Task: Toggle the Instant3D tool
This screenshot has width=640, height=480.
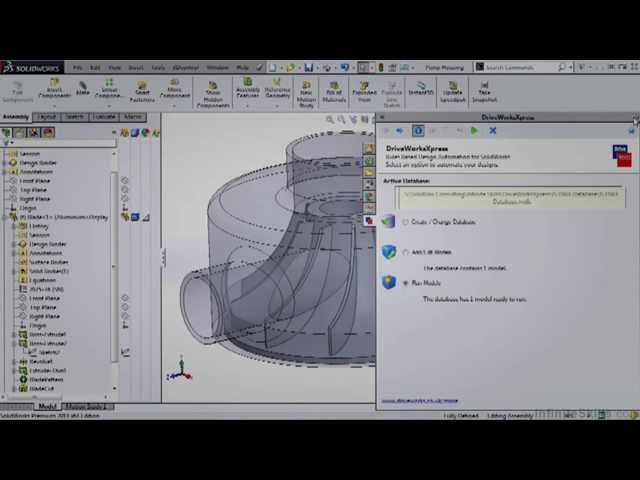Action: point(421,88)
